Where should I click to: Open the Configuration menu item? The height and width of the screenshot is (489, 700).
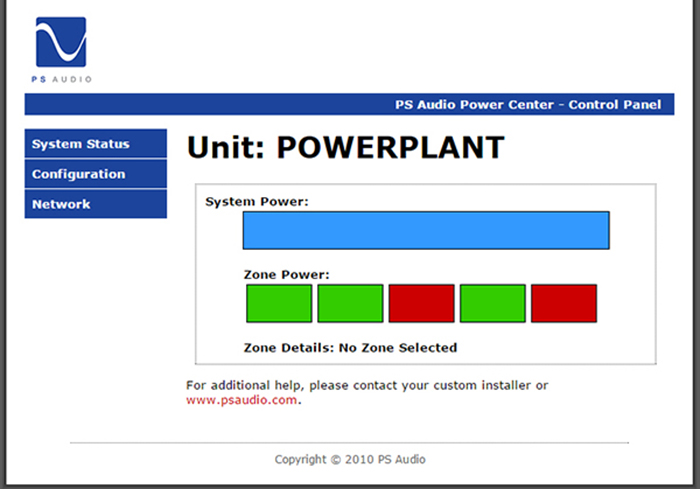pos(96,174)
